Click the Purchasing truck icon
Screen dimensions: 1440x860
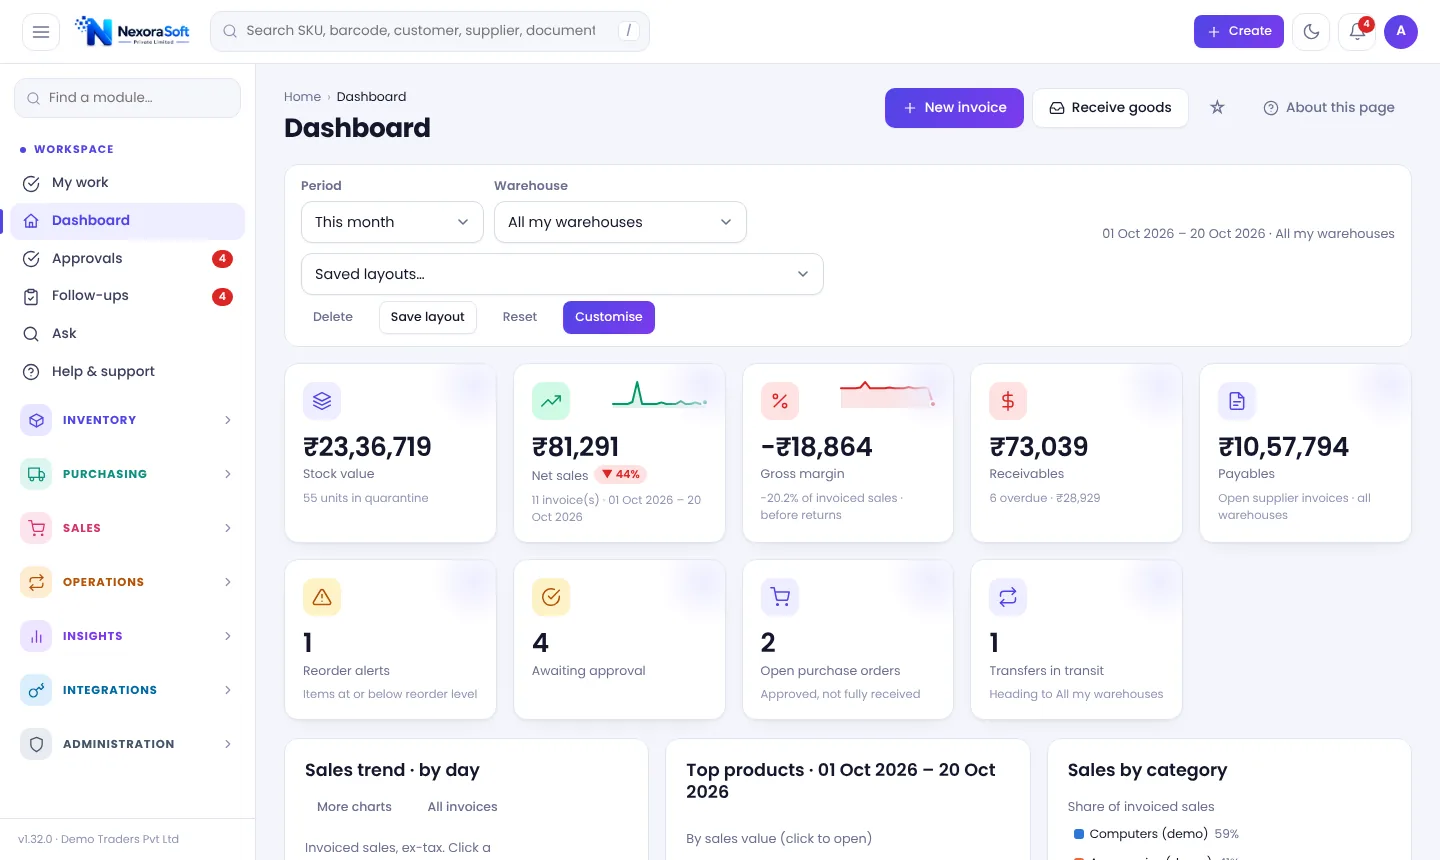coord(36,474)
